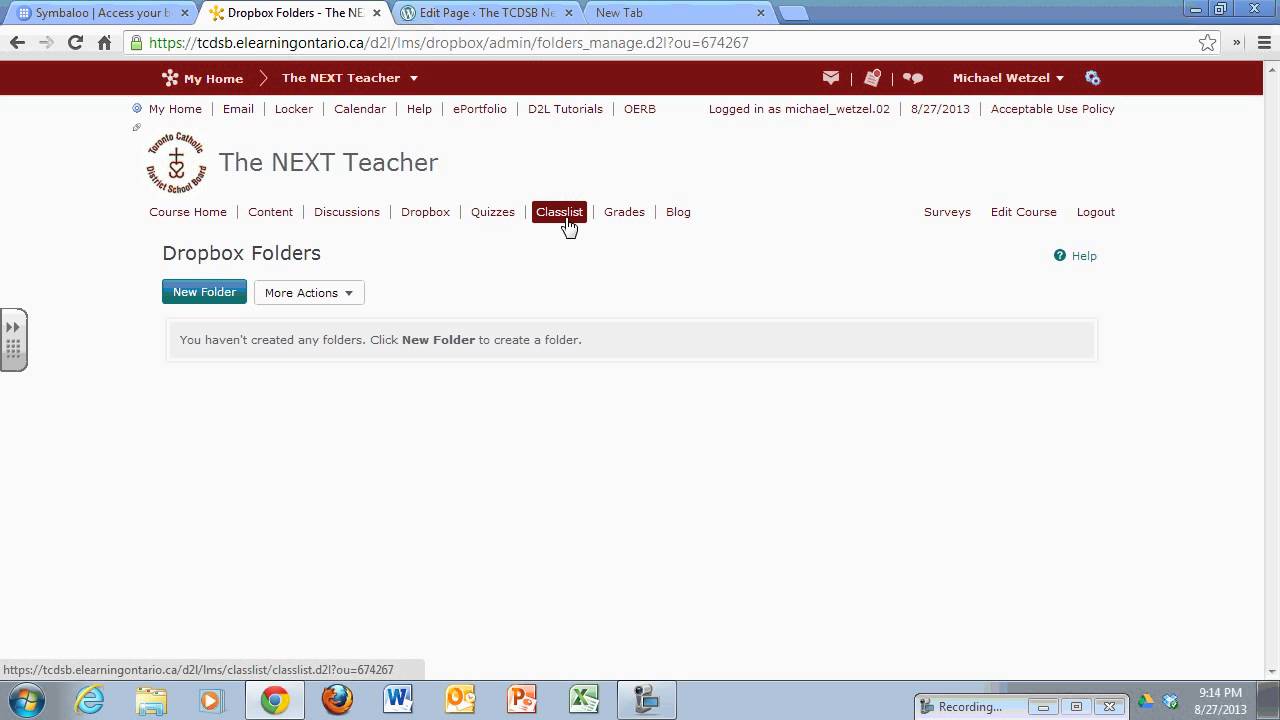Open the More Actions dropdown

tap(309, 293)
